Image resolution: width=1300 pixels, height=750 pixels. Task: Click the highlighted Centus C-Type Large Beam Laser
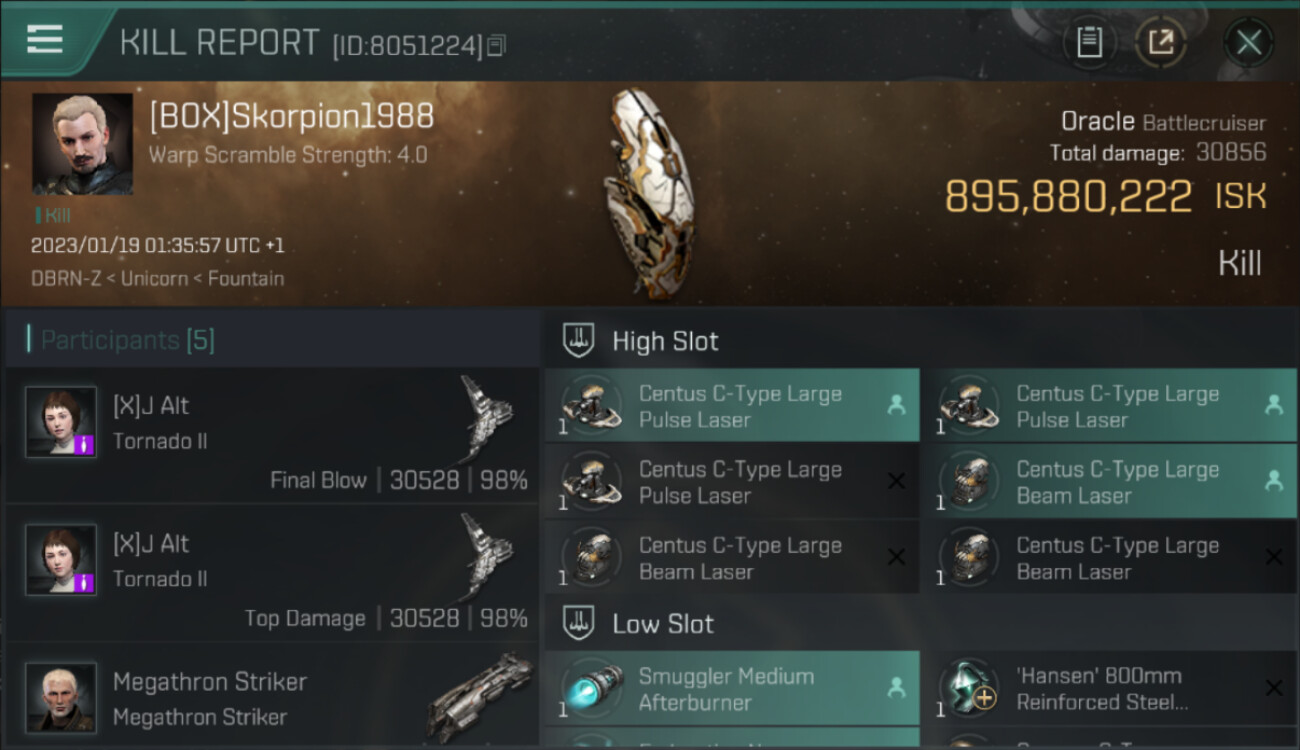pos(1109,481)
